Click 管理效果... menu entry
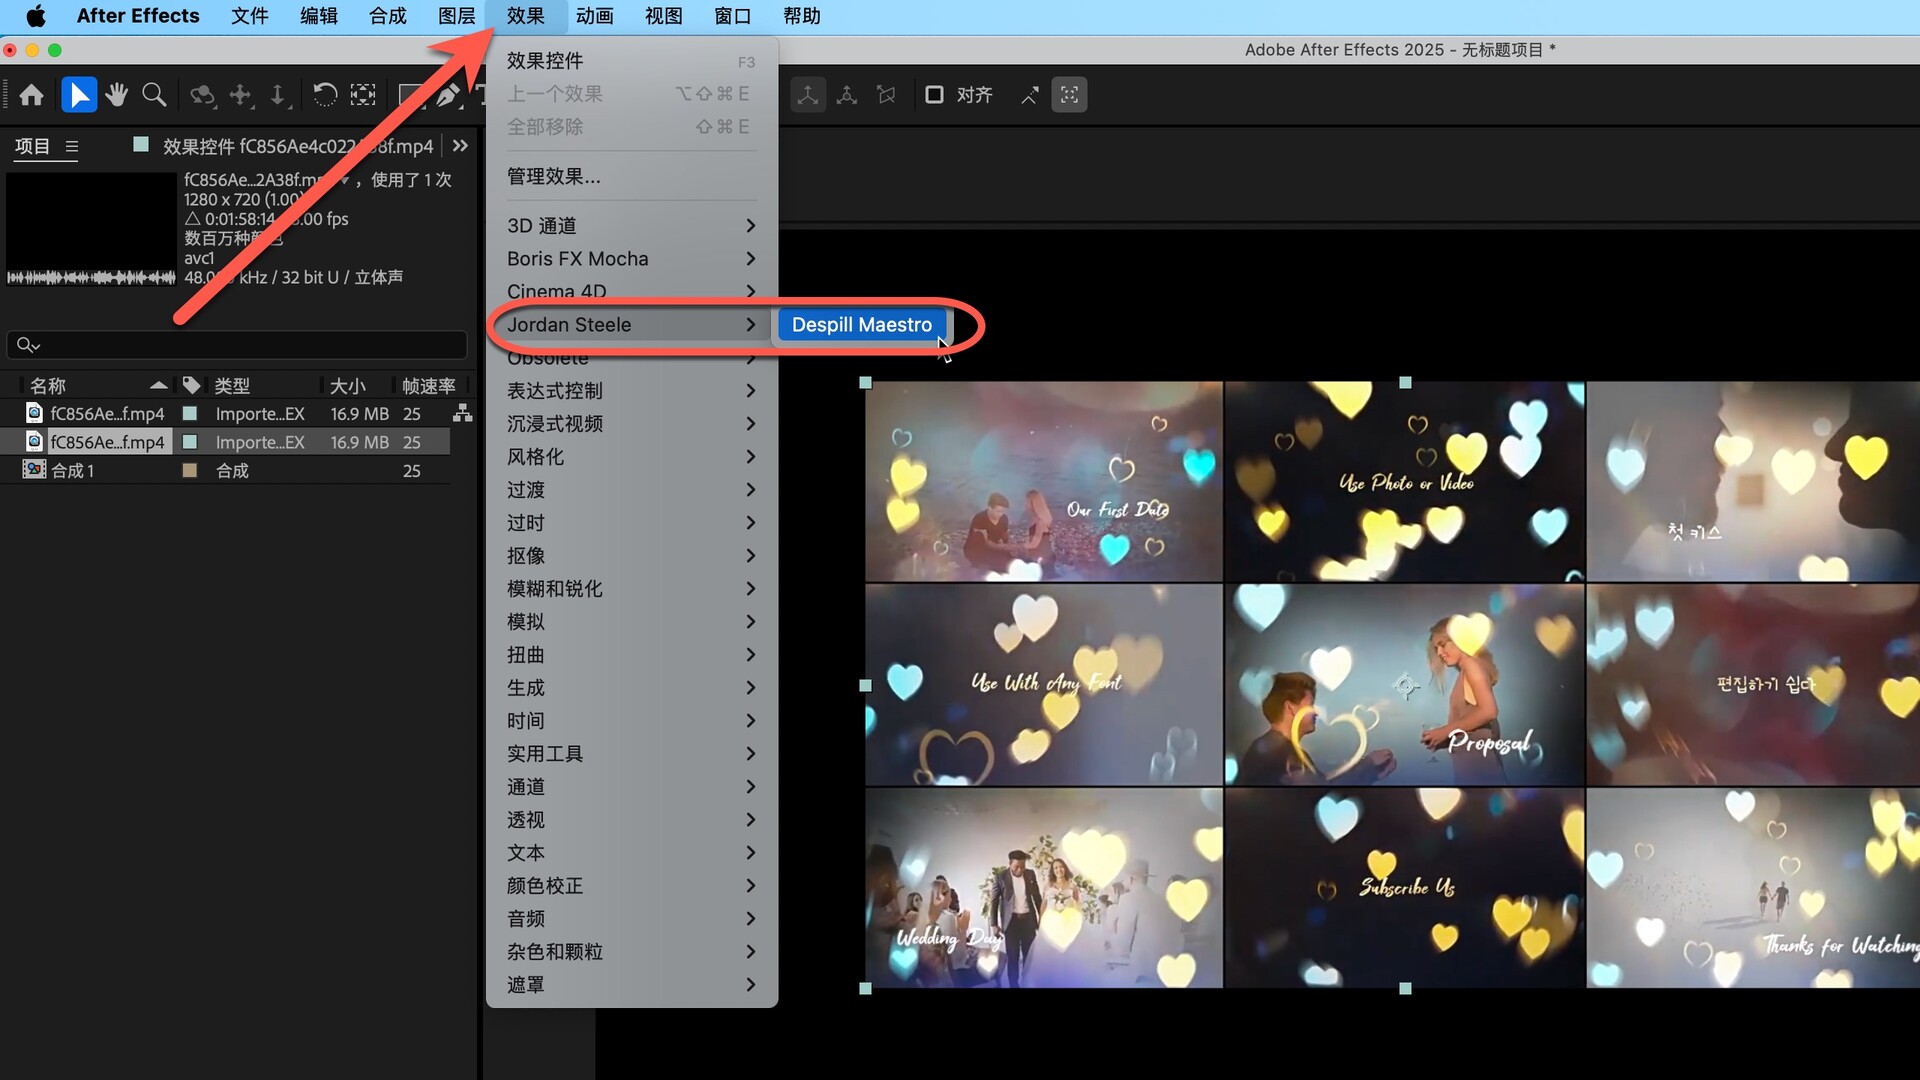The width and height of the screenshot is (1920, 1080). point(553,177)
